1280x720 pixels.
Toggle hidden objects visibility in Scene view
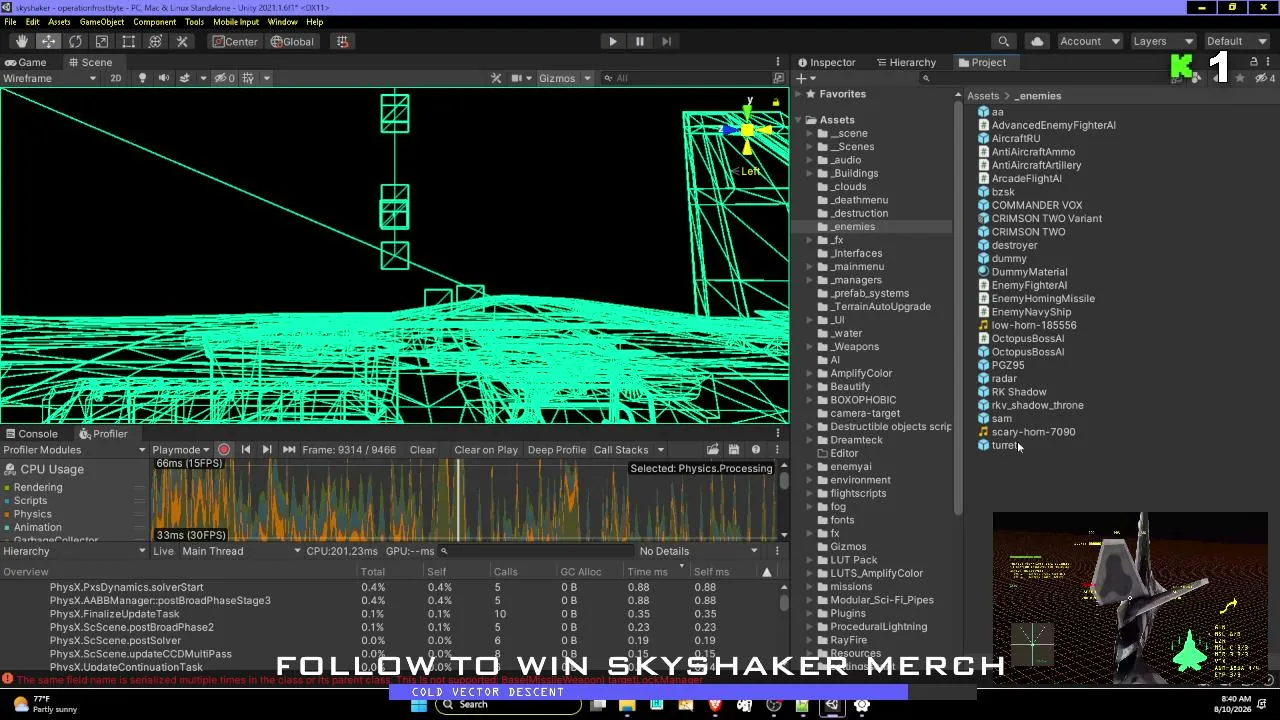pos(224,78)
